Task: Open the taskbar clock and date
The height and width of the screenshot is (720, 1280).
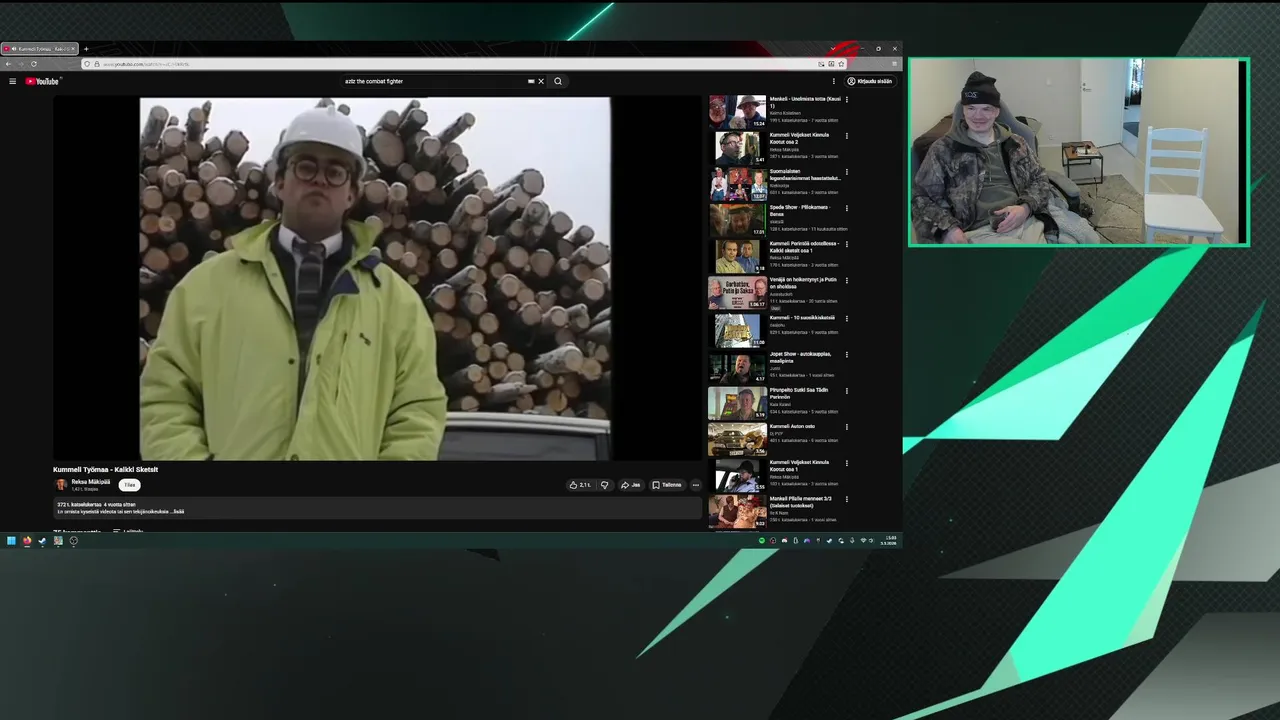Action: pyautogui.click(x=890, y=540)
